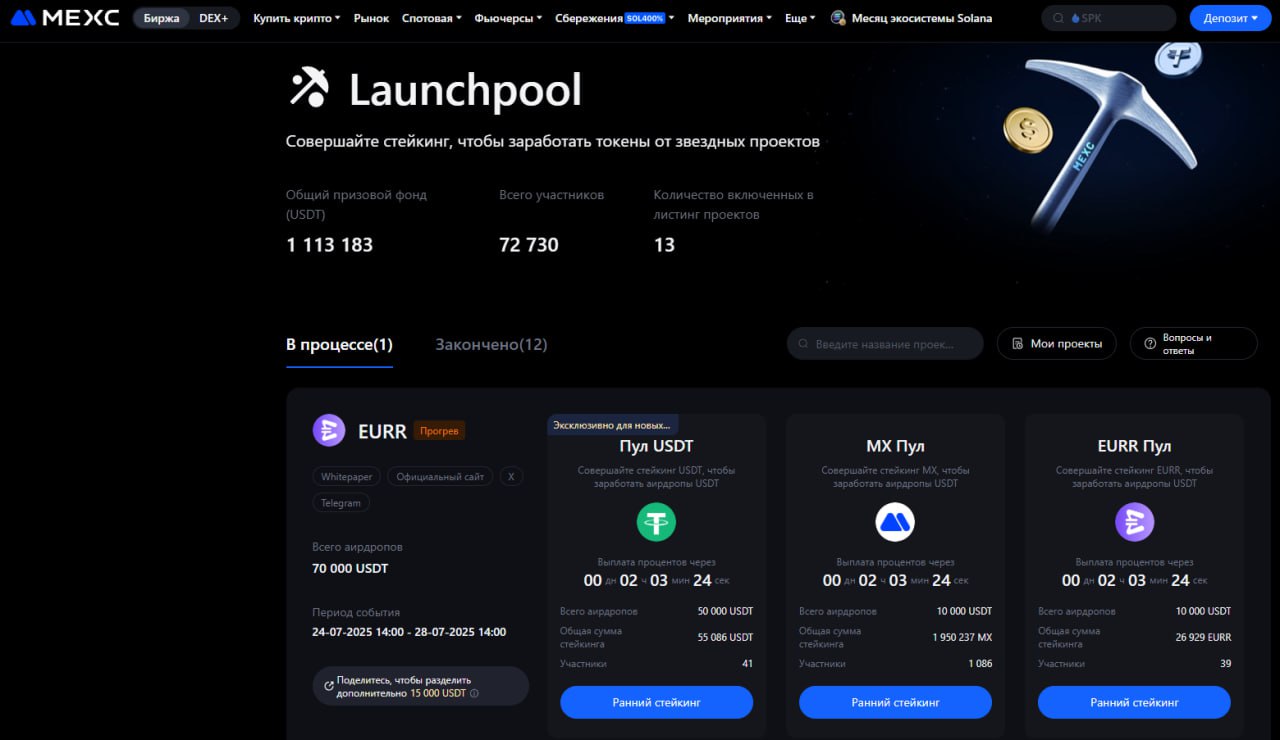Viewport: 1280px width, 740px height.
Task: Expand the Сбережения dropdown menu
Action: (614, 18)
